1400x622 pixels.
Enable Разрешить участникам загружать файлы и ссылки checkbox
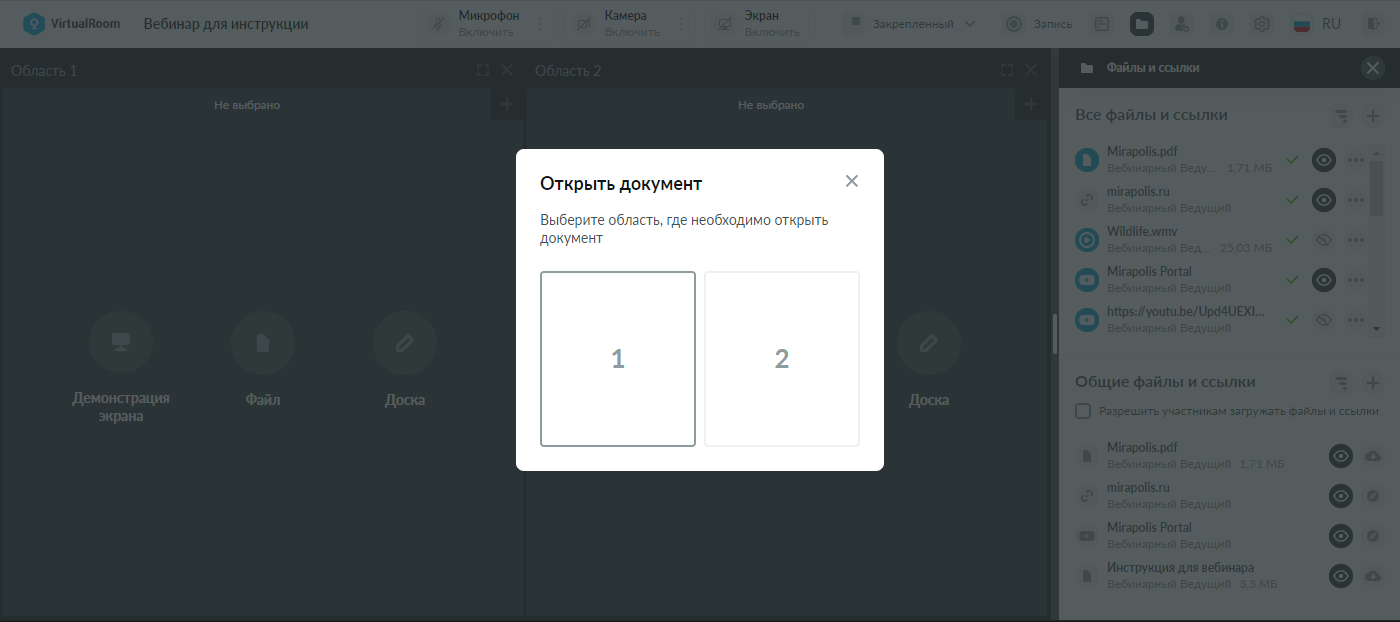click(1083, 411)
